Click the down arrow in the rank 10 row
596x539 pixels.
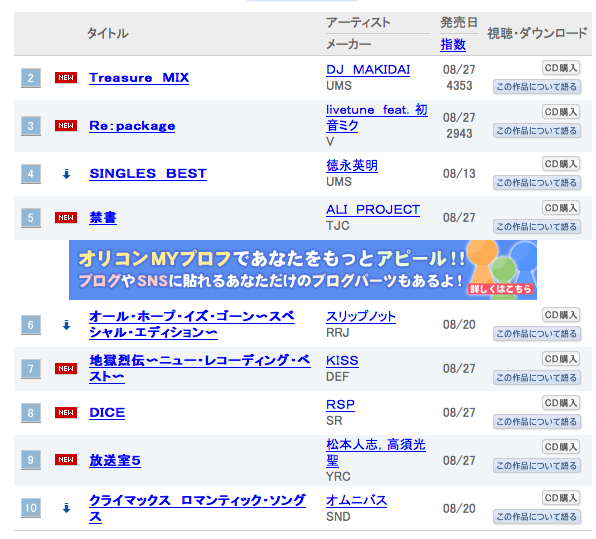66,508
